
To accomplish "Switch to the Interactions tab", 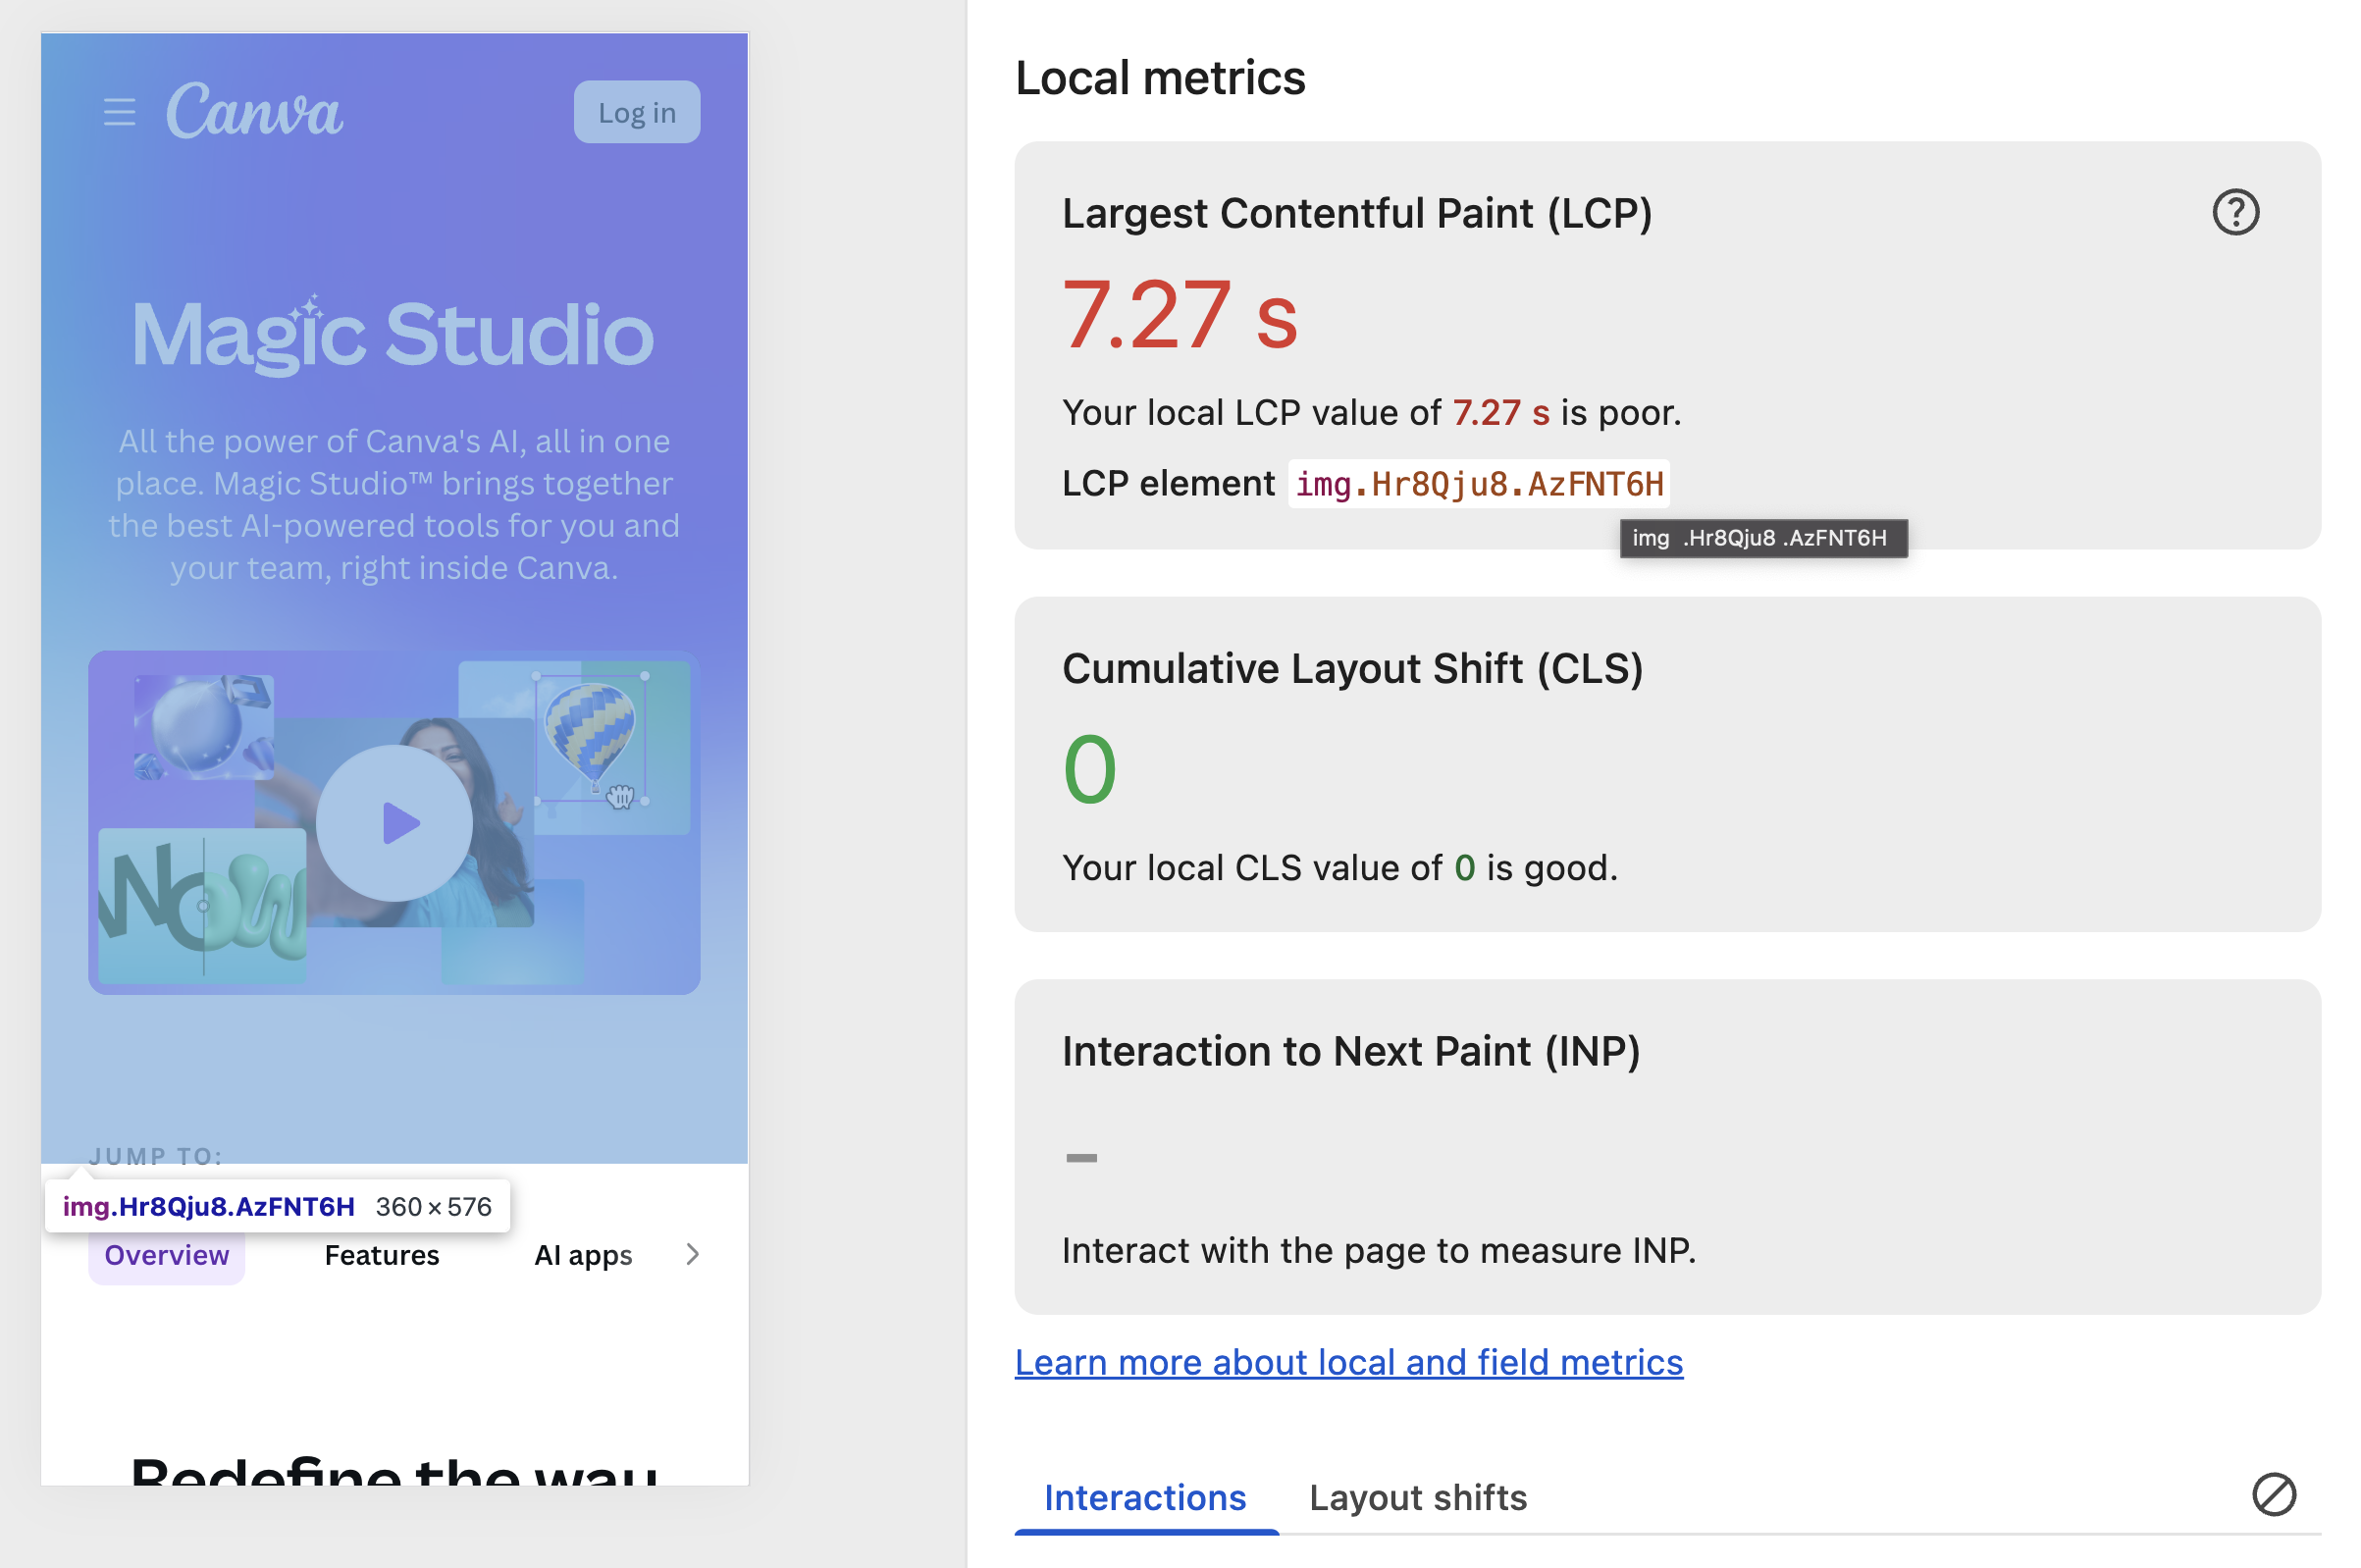I will 1144,1497.
